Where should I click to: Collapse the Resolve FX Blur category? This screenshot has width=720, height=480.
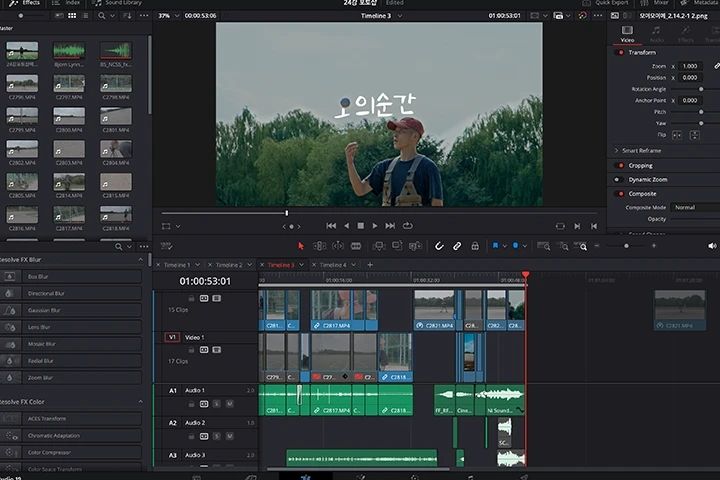141,260
